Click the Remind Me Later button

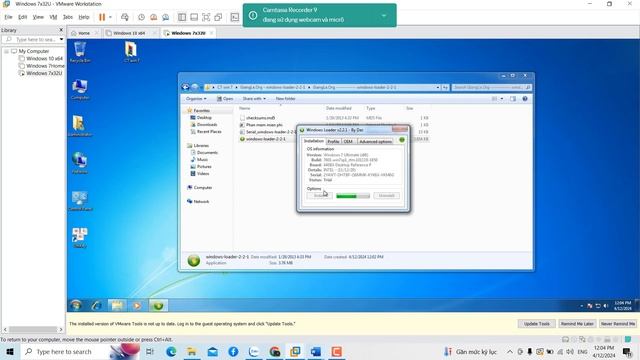pos(577,324)
